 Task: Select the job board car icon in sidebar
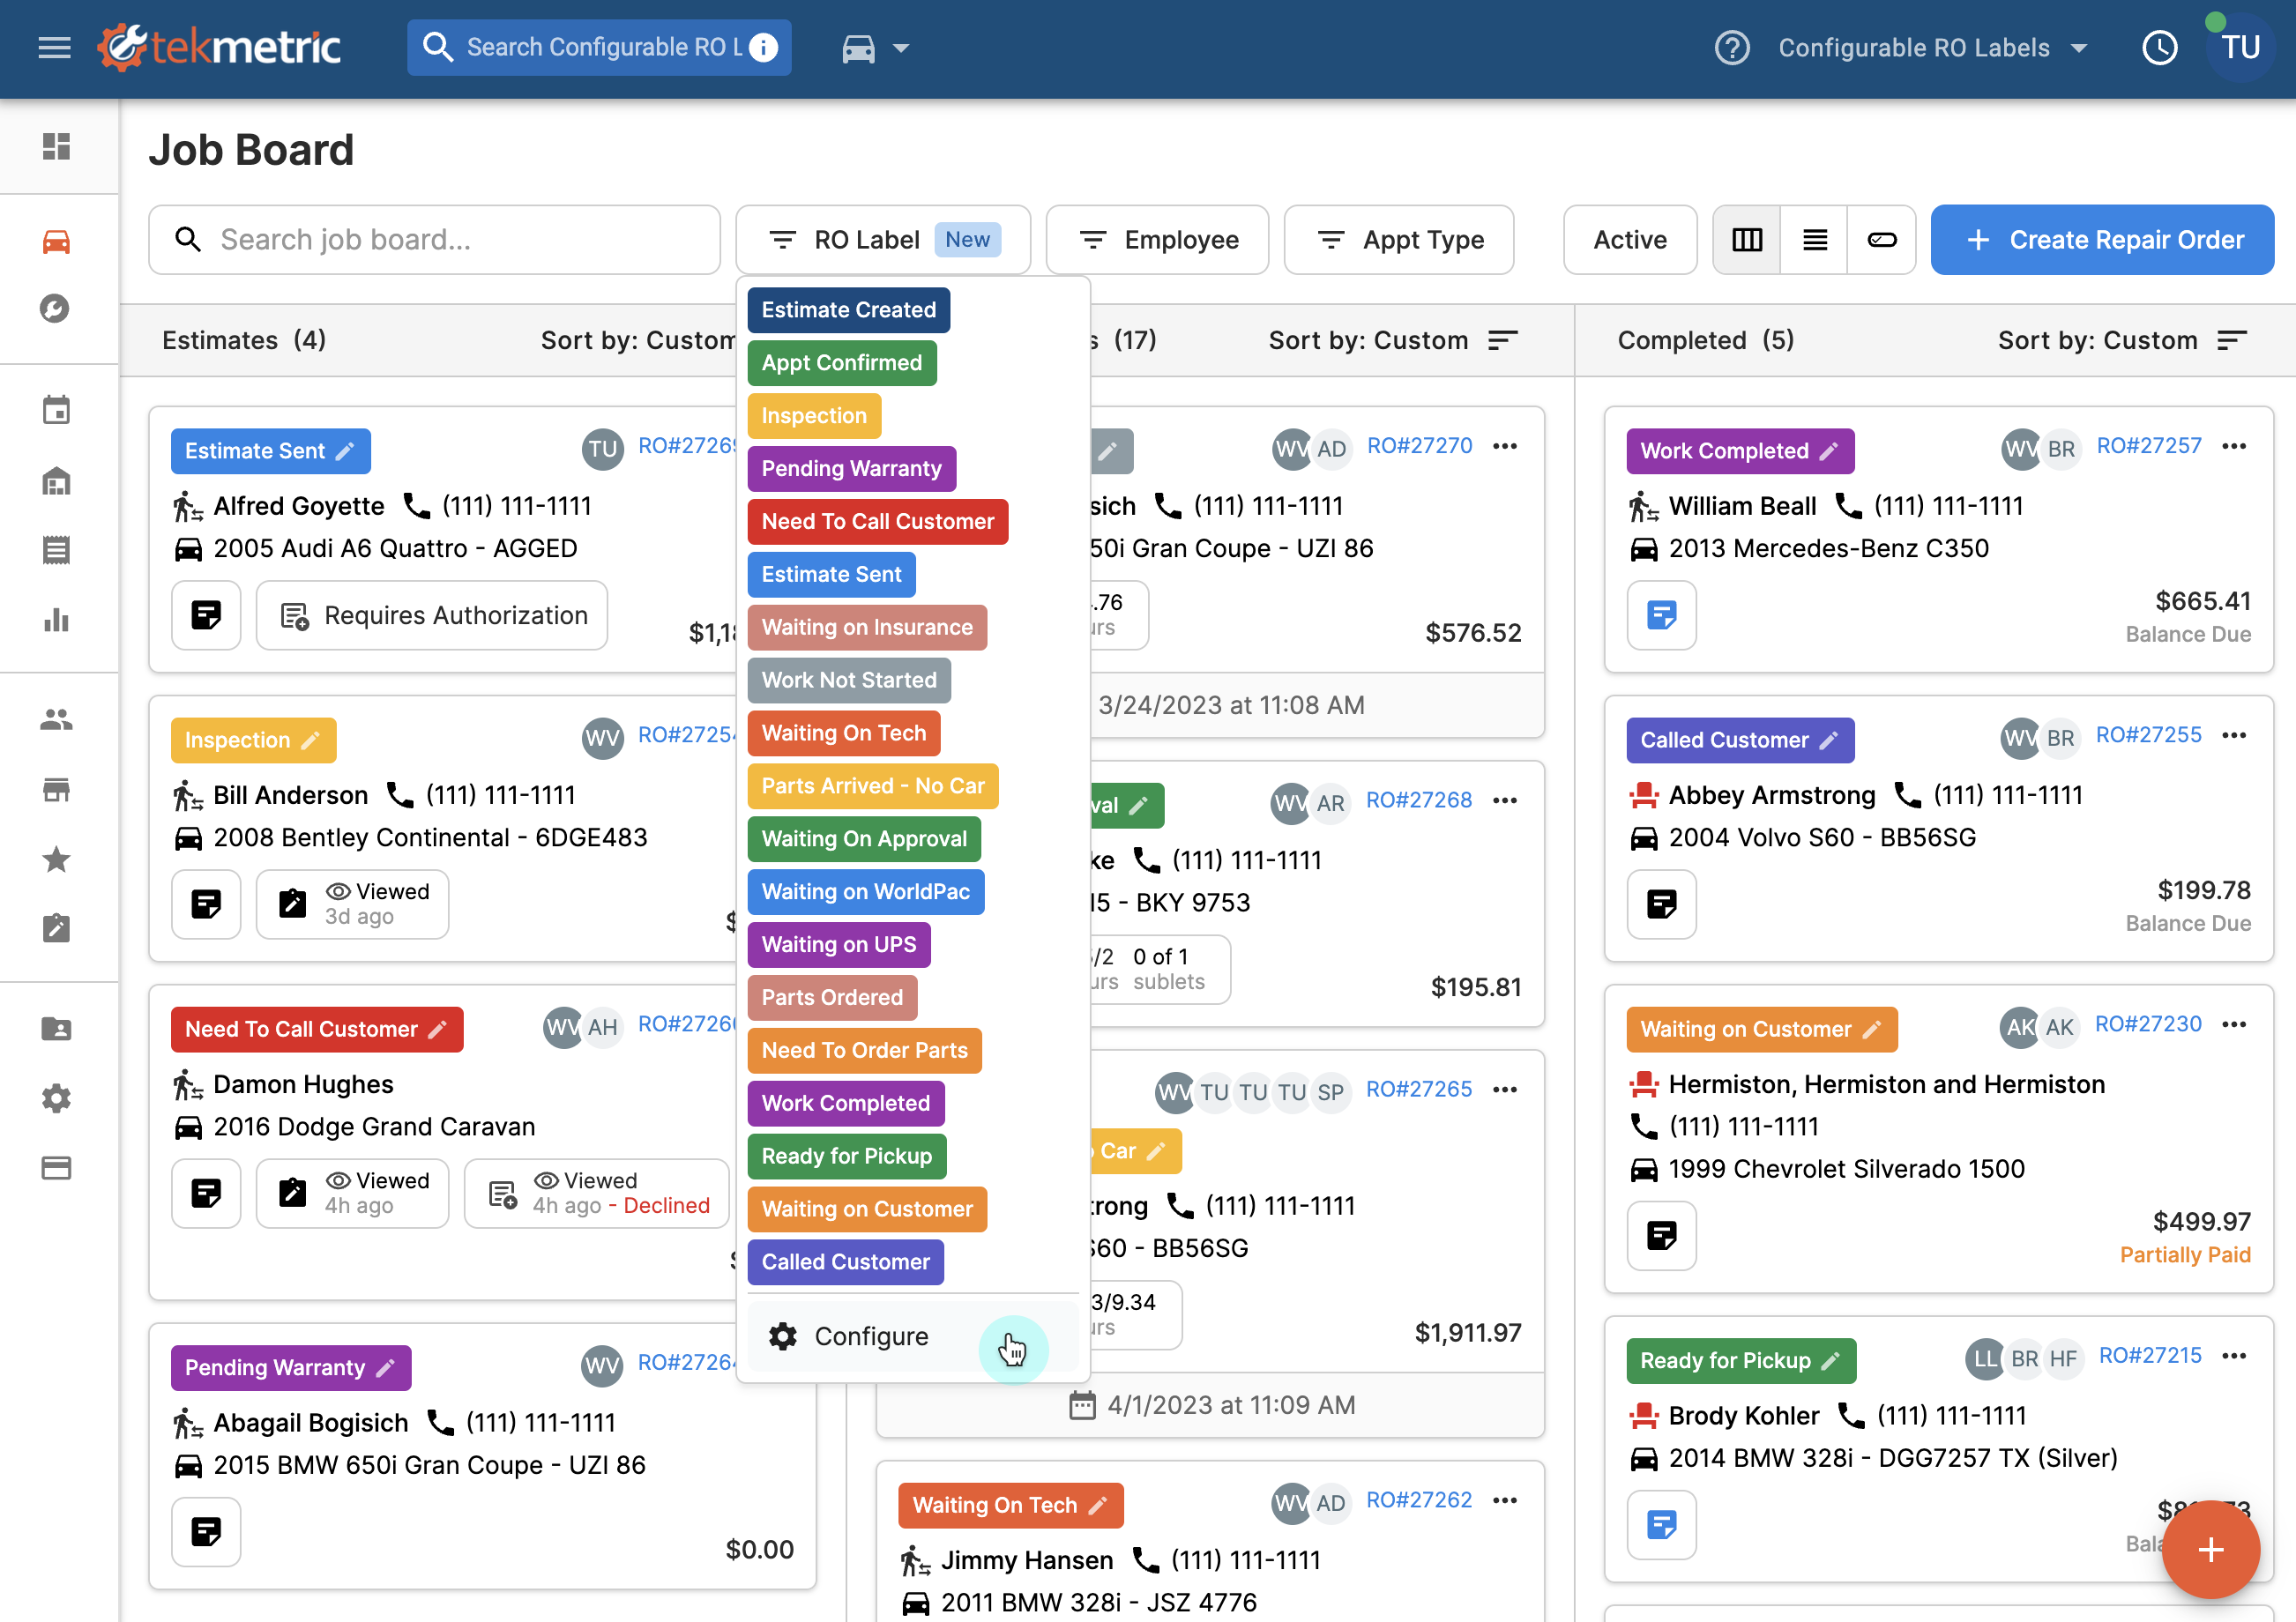[56, 241]
